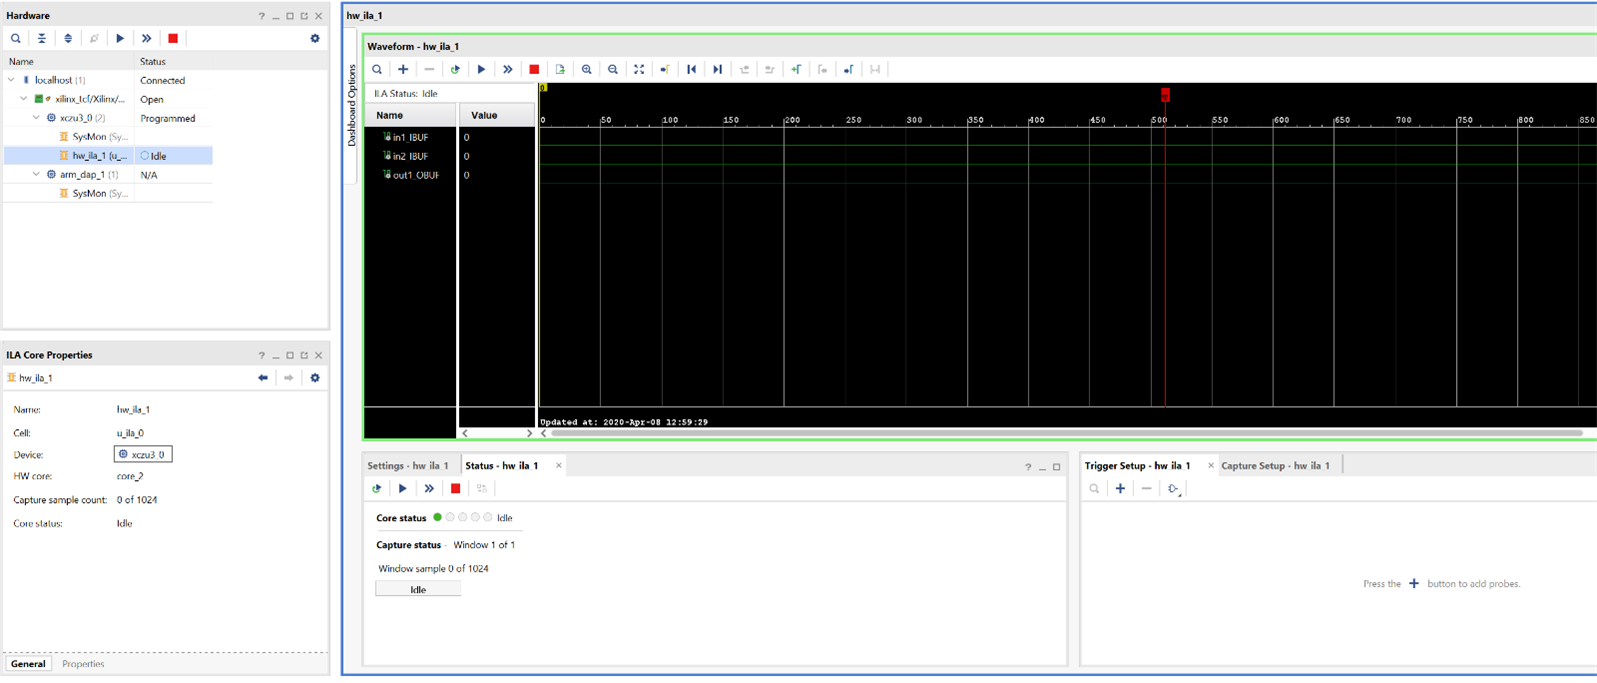Click zoom in icon in Waveform toolbar
The image size is (1597, 683).
[x=587, y=70]
